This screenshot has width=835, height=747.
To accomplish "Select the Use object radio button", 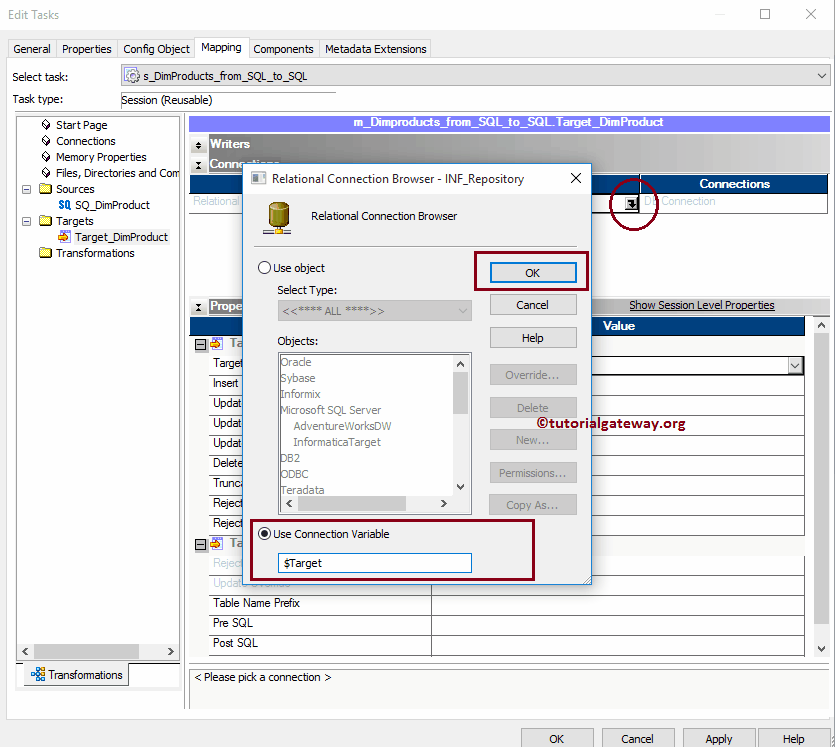I will click(x=265, y=268).
